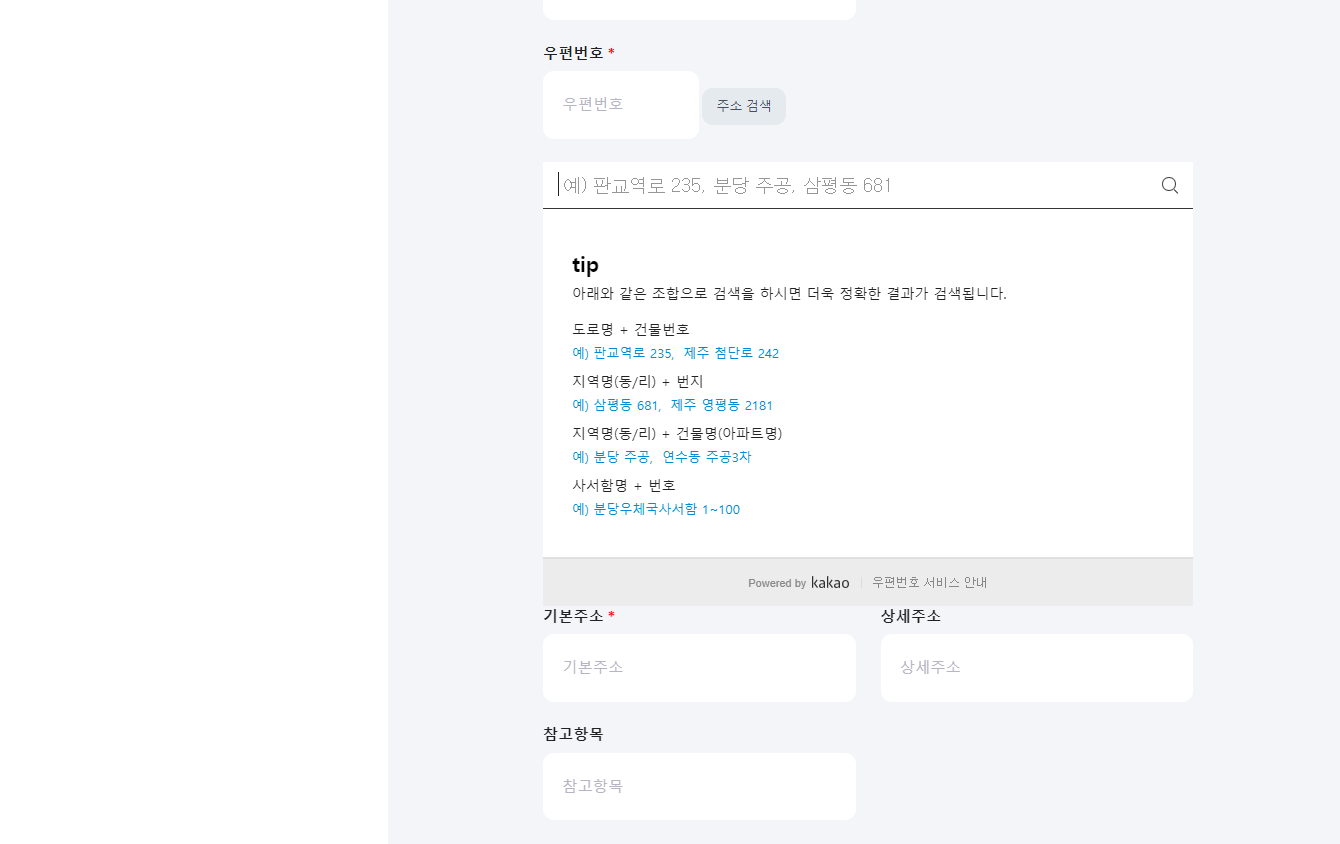Click the Kakao logo in the footer
Viewport: 1340px width, 844px height.
click(830, 583)
